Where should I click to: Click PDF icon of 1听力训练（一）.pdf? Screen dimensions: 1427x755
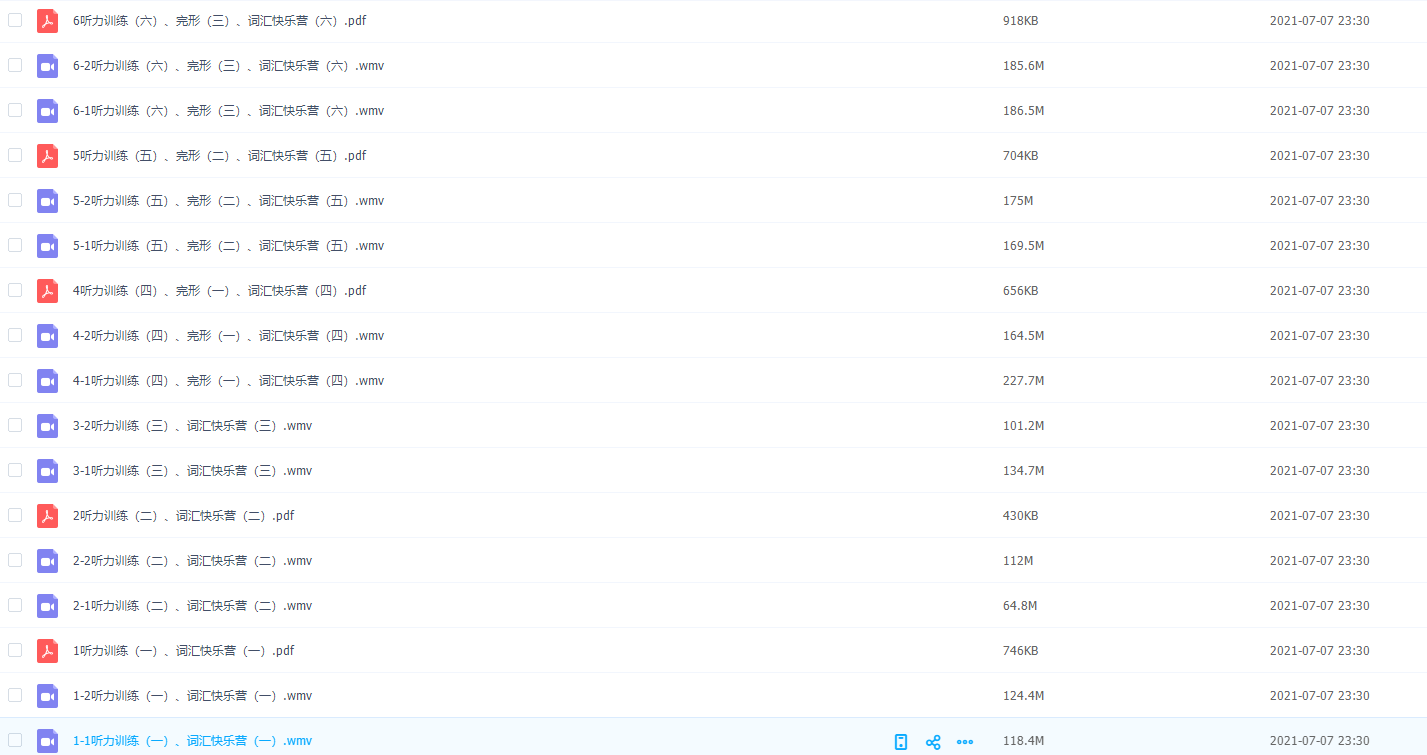pyautogui.click(x=47, y=651)
